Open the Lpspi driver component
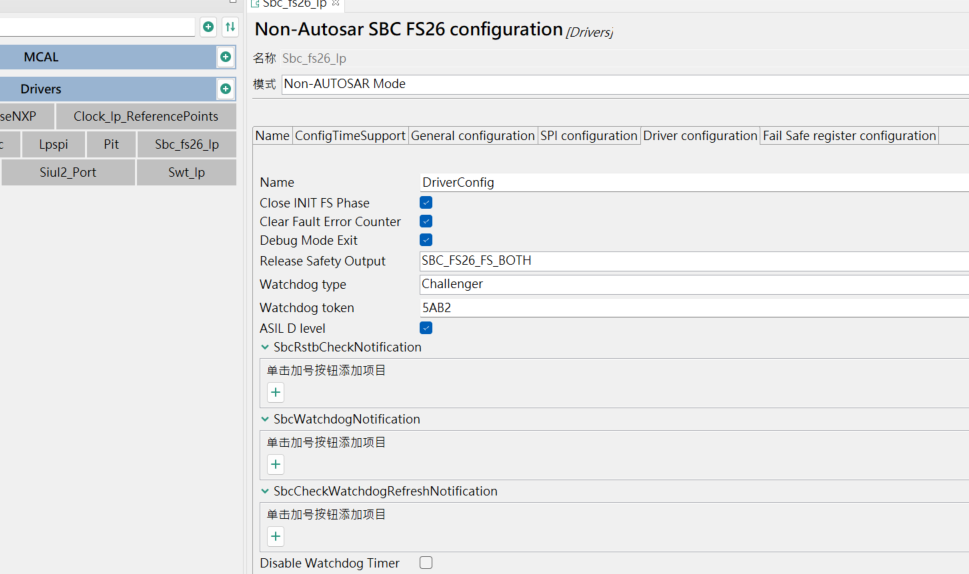The image size is (969, 574). pyautogui.click(x=53, y=145)
